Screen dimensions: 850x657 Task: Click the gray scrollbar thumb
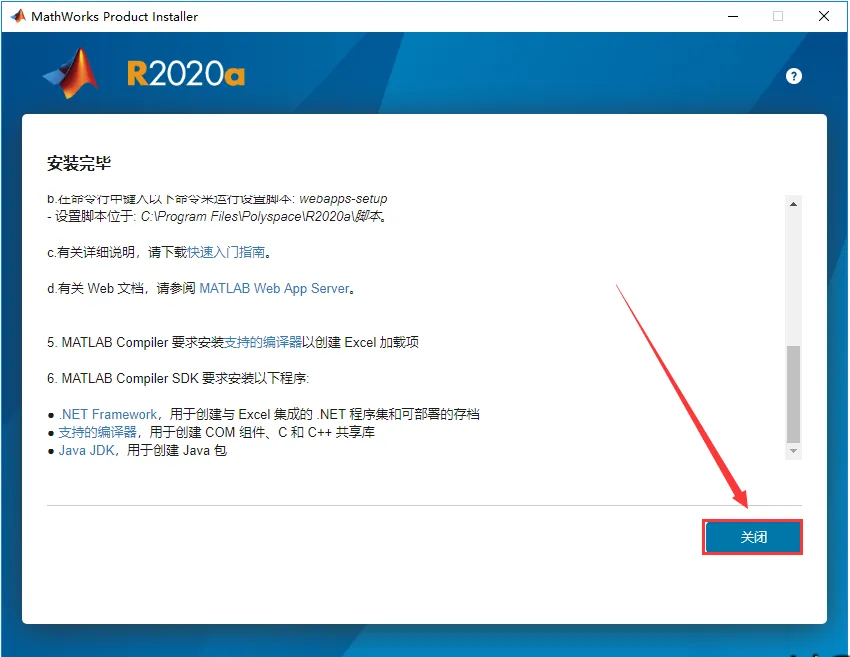[793, 394]
